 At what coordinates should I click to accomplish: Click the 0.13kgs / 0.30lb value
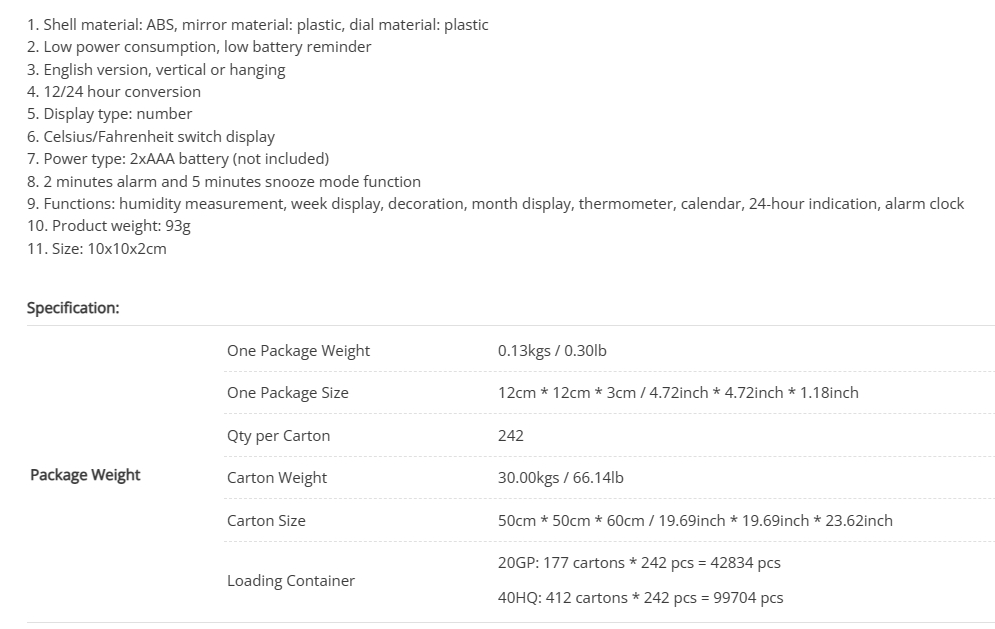[552, 351]
